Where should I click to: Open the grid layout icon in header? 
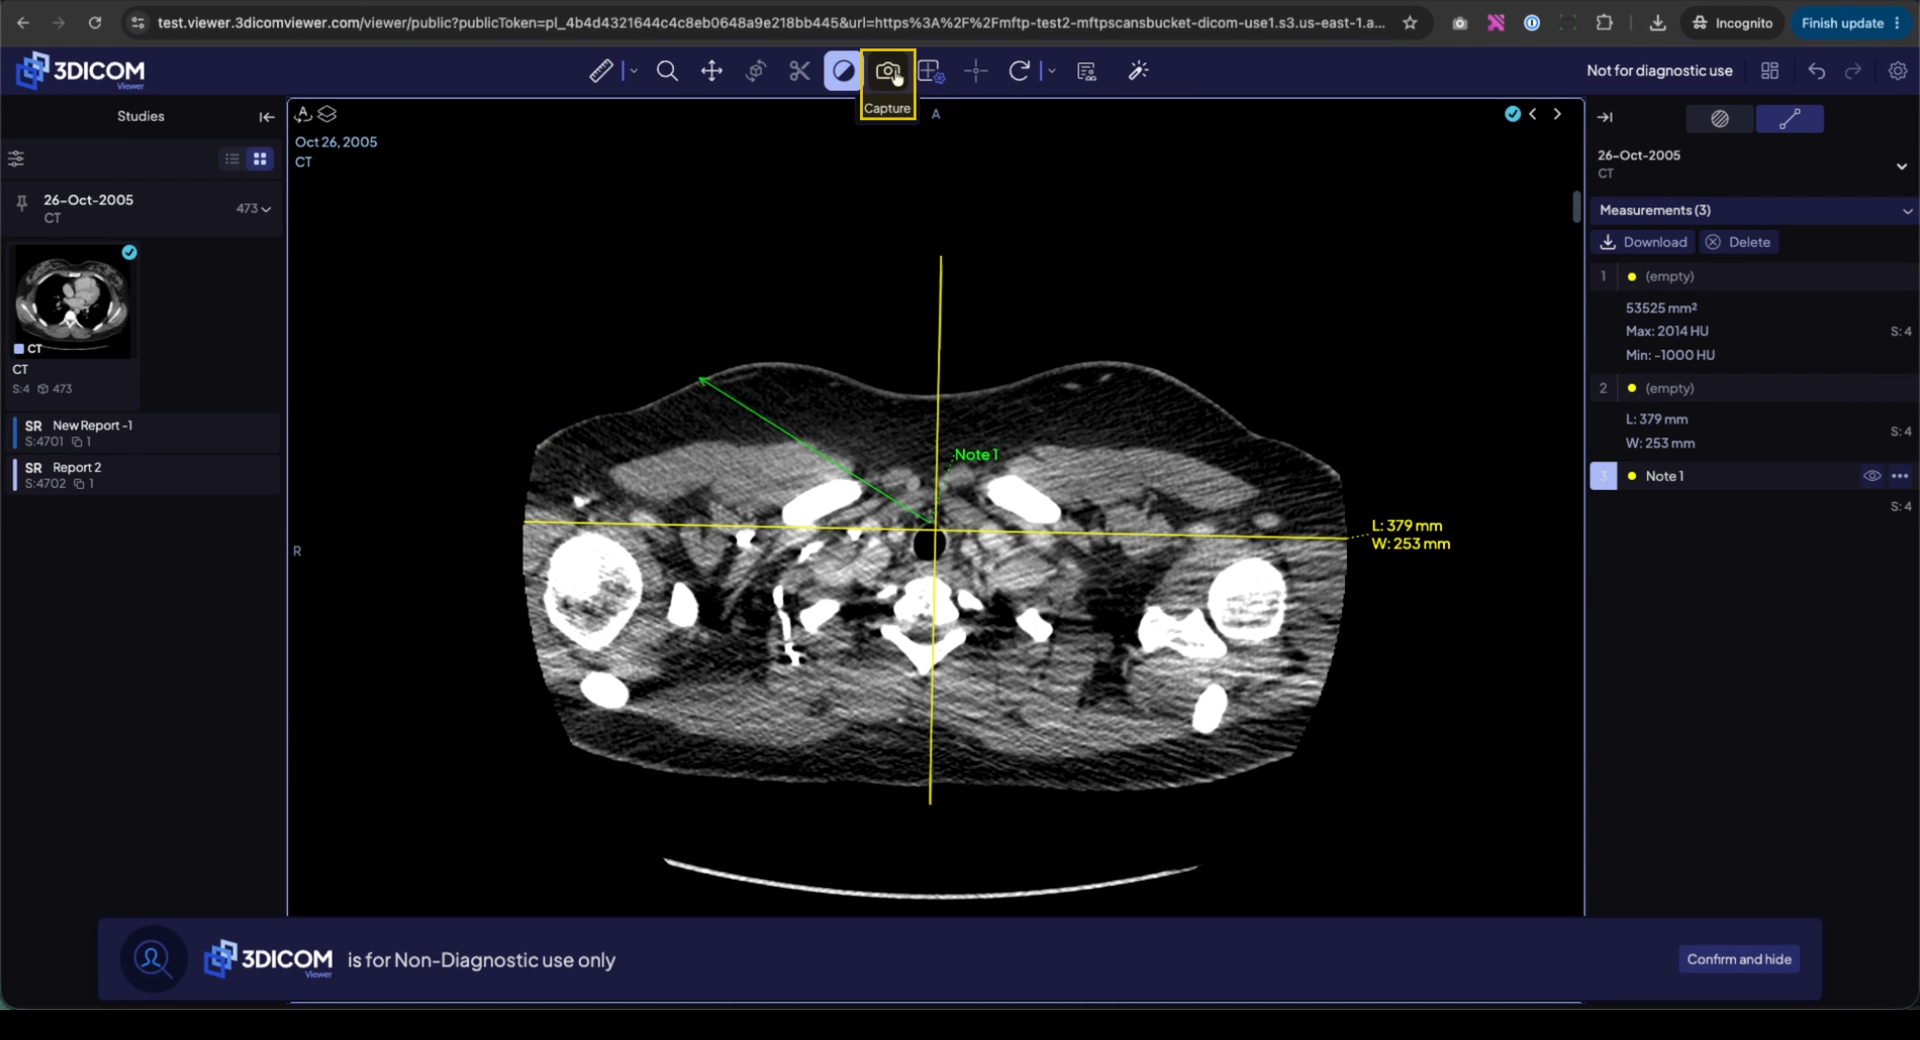(x=1770, y=71)
